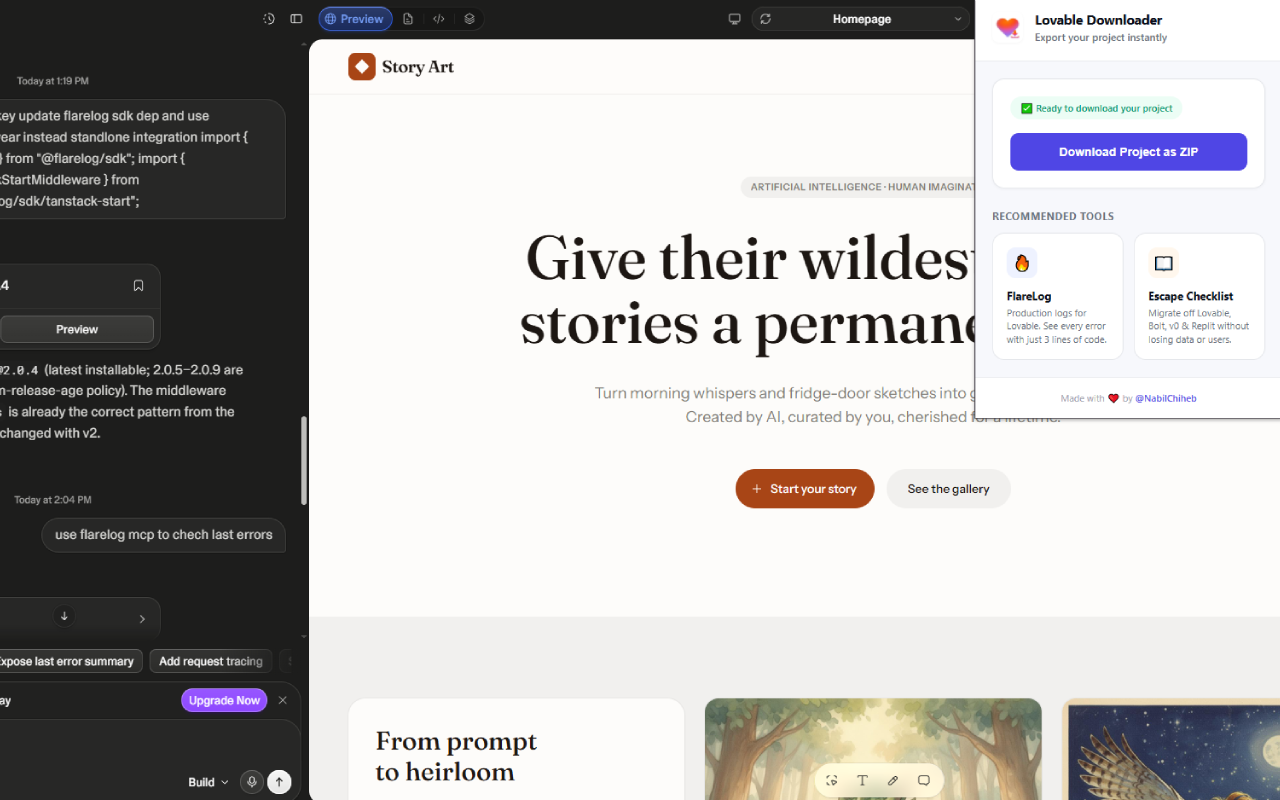
Task: Open the comment tool in preview
Action: coord(924,781)
